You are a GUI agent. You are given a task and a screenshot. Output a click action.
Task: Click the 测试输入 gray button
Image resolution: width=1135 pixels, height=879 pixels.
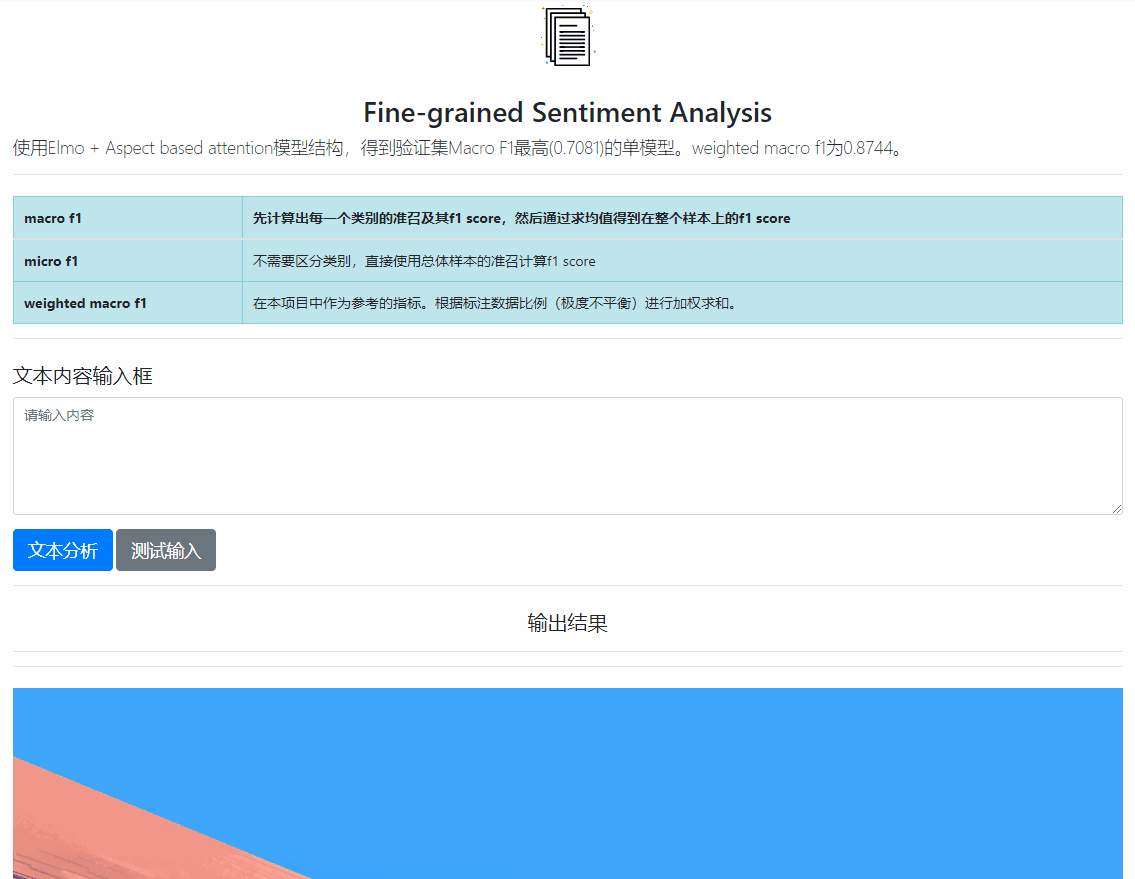click(x=166, y=550)
